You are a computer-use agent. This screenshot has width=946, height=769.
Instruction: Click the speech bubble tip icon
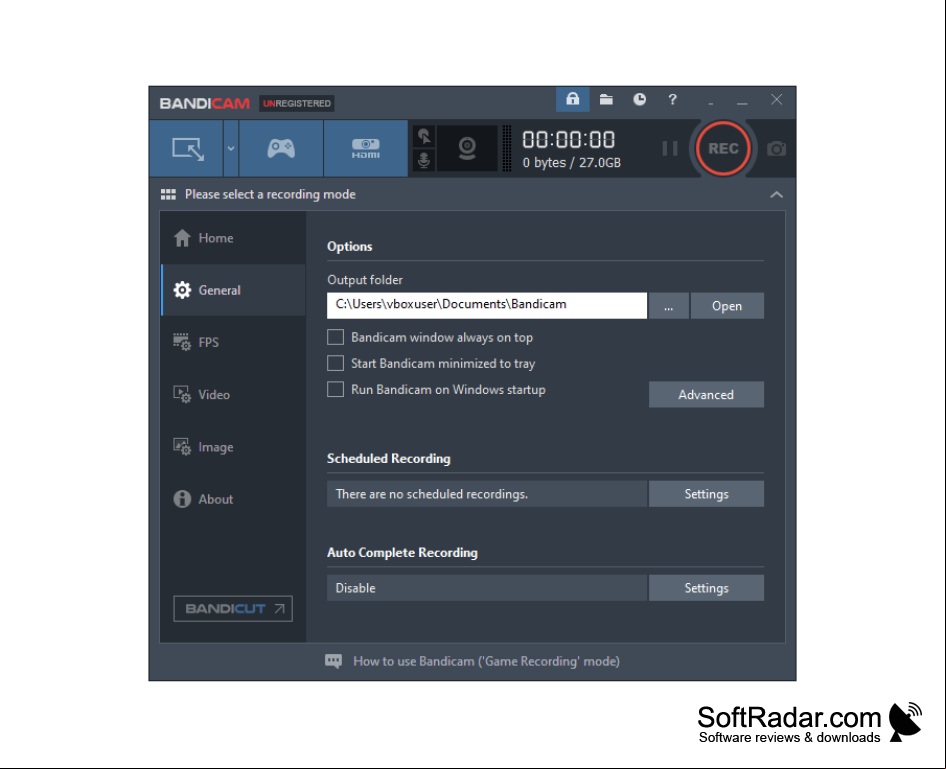[x=333, y=661]
